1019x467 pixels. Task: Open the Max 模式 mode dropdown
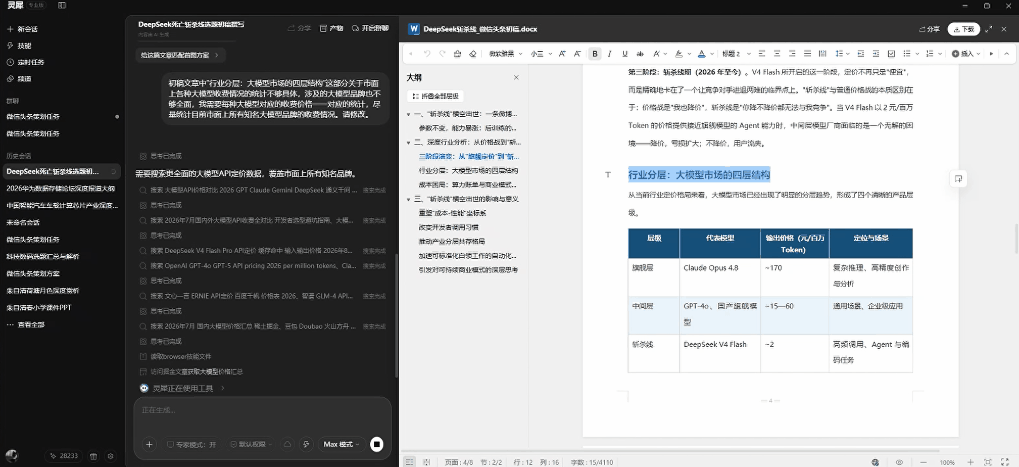(x=341, y=444)
